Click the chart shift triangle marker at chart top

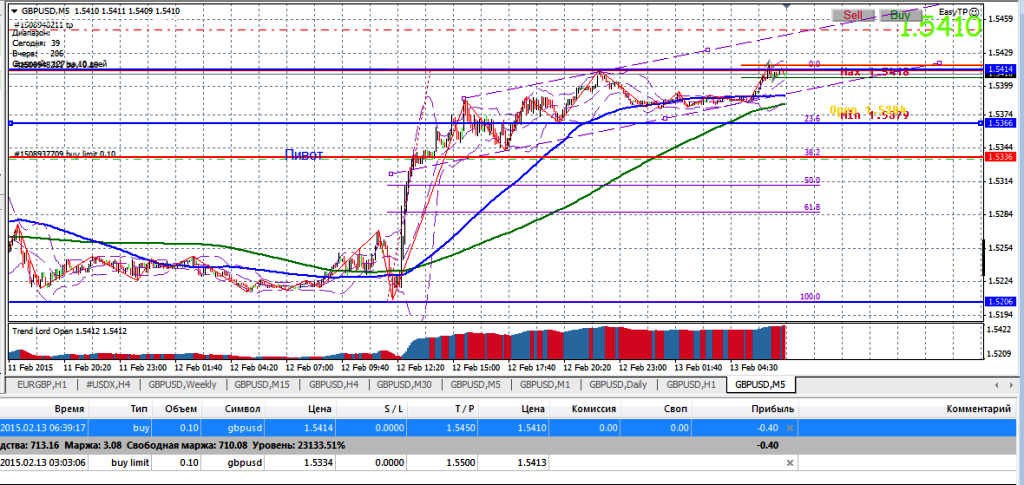pos(790,7)
